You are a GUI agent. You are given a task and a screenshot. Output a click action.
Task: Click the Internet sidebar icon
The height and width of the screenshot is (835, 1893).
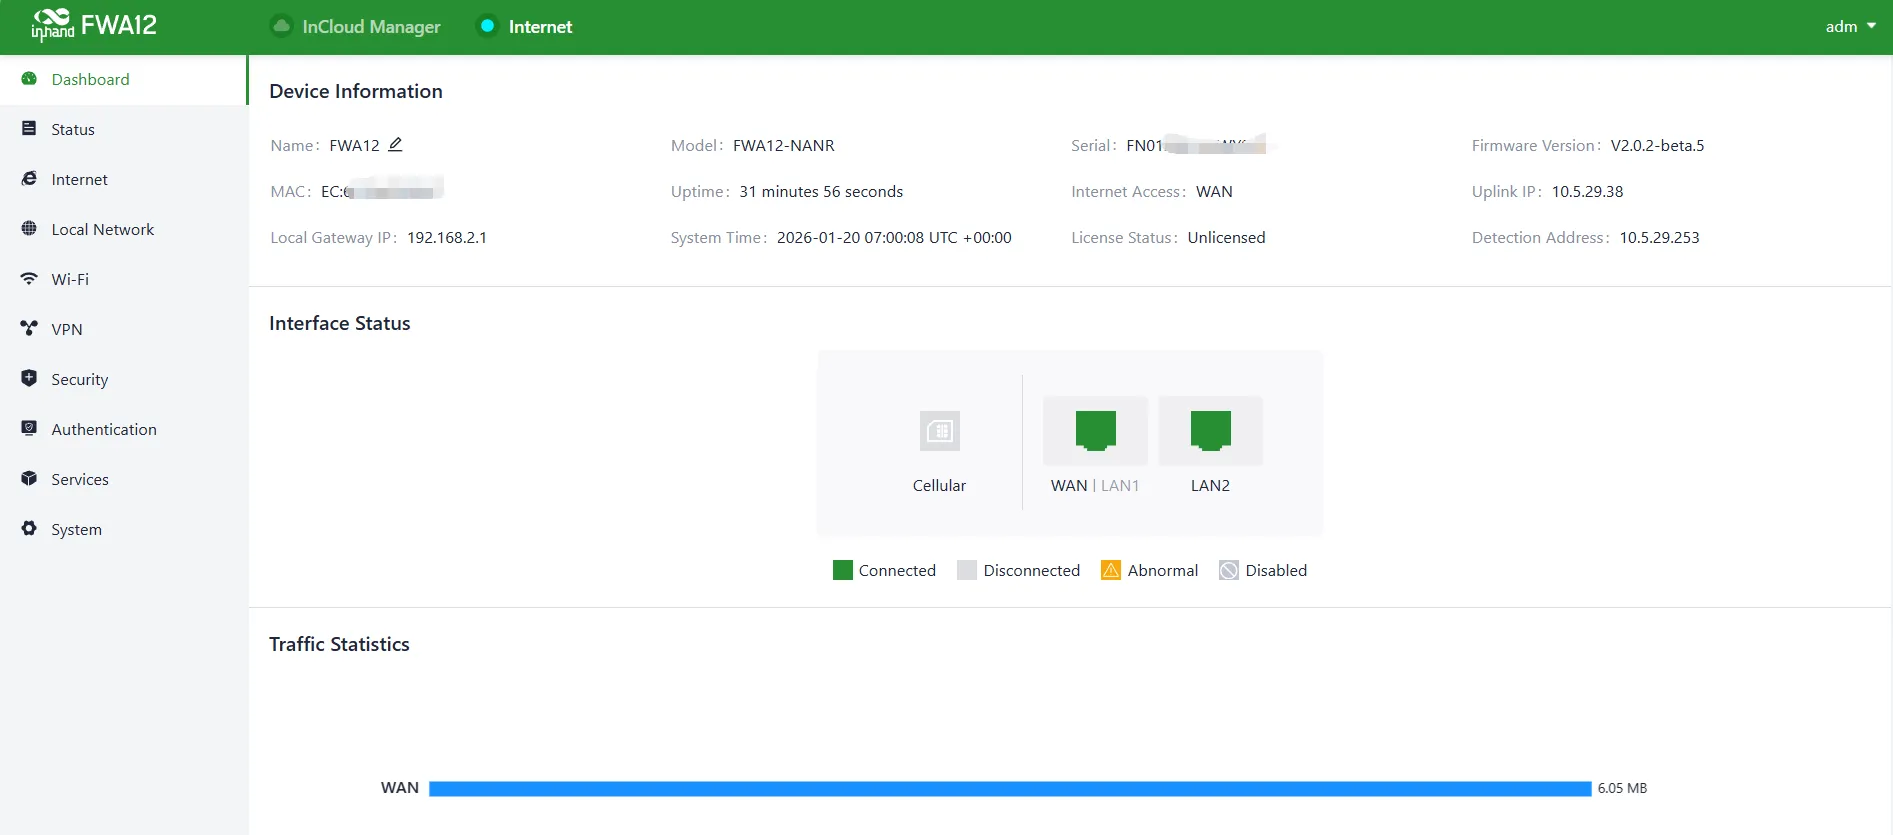29,179
